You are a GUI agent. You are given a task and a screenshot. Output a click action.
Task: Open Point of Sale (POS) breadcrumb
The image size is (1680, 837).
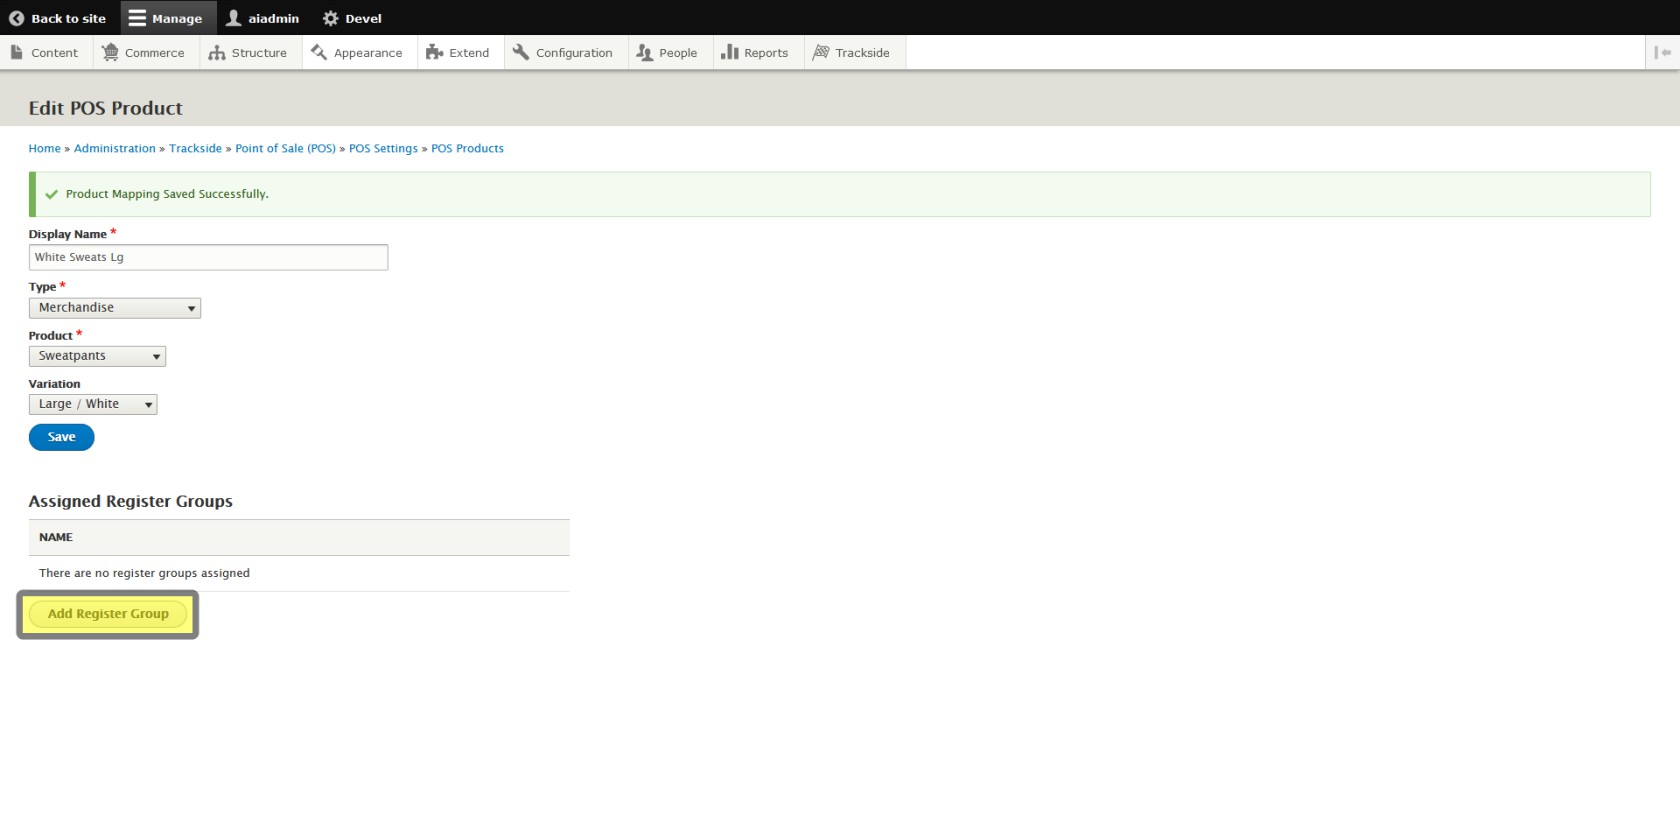pos(285,148)
